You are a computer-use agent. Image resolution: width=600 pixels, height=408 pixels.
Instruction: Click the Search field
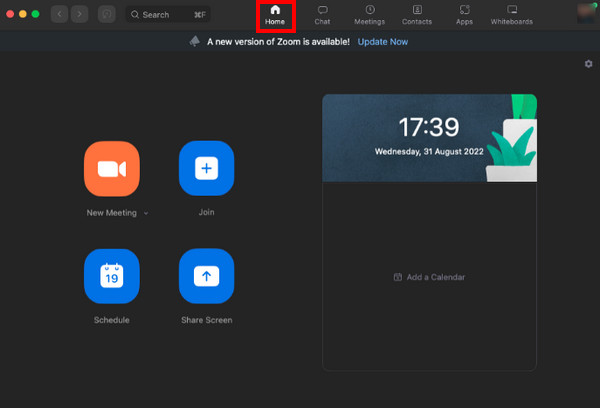[168, 15]
